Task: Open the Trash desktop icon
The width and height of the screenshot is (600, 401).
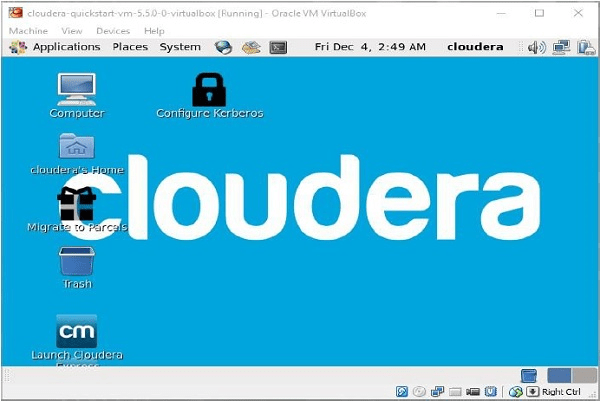Action: tap(76, 262)
